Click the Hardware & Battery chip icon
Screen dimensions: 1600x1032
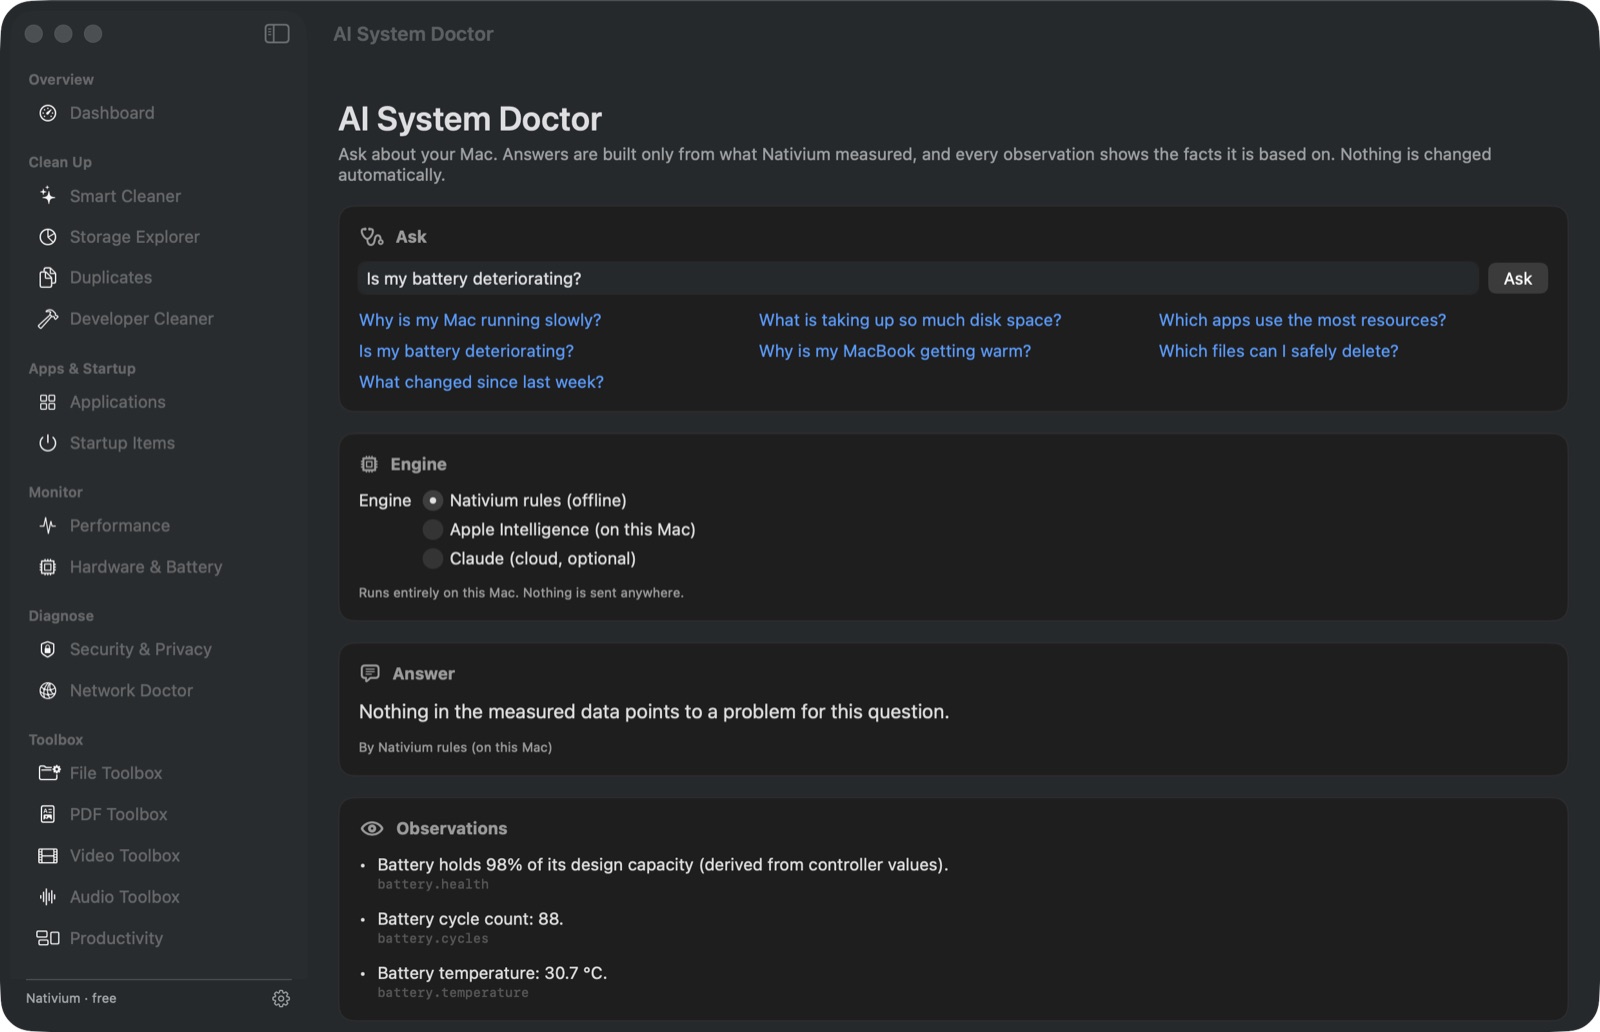(48, 567)
